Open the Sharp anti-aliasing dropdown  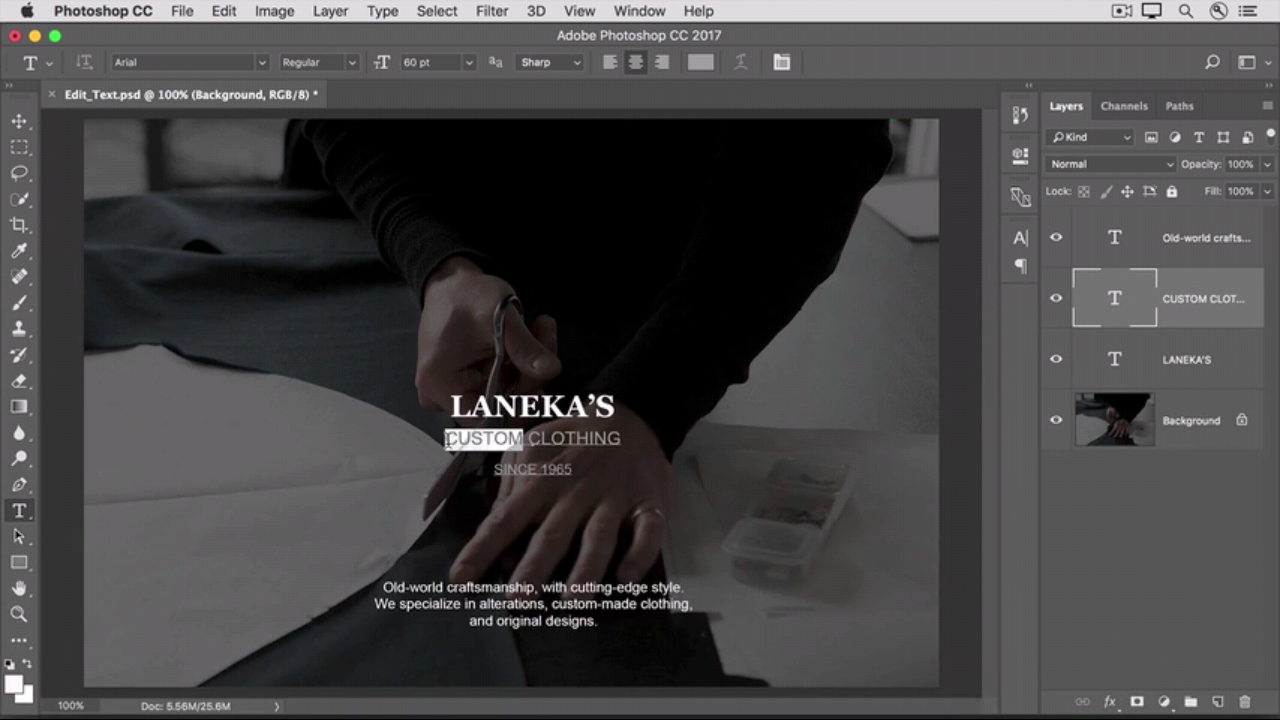tap(549, 62)
